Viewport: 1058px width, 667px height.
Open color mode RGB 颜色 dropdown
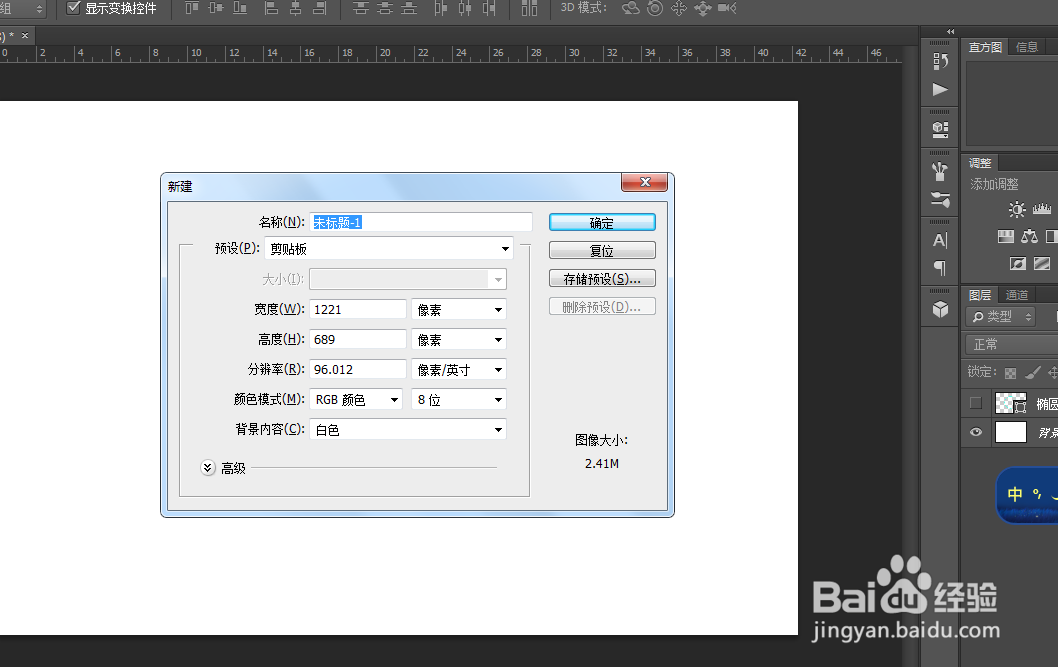(x=356, y=399)
